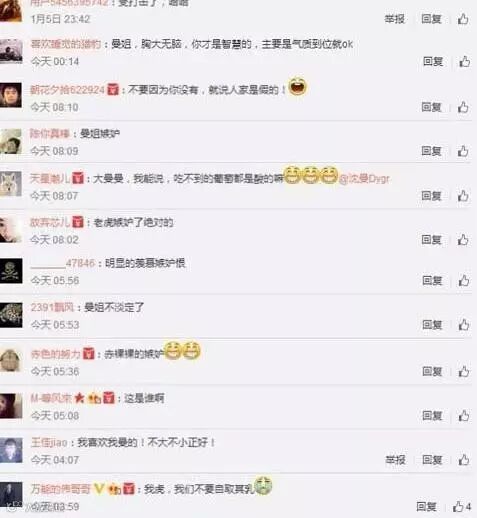Image resolution: width=477 pixels, height=518 pixels.
Task: Click 回复 on the 今天 05:53 comment
Action: tap(432, 325)
